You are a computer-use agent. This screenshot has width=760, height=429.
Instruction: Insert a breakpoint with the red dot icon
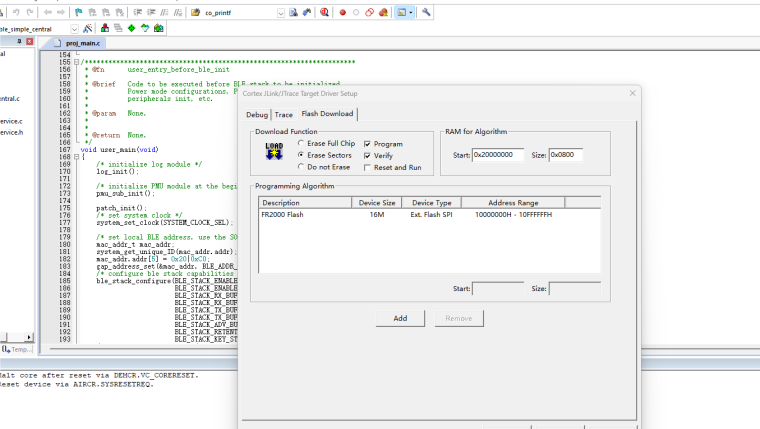tap(343, 12)
